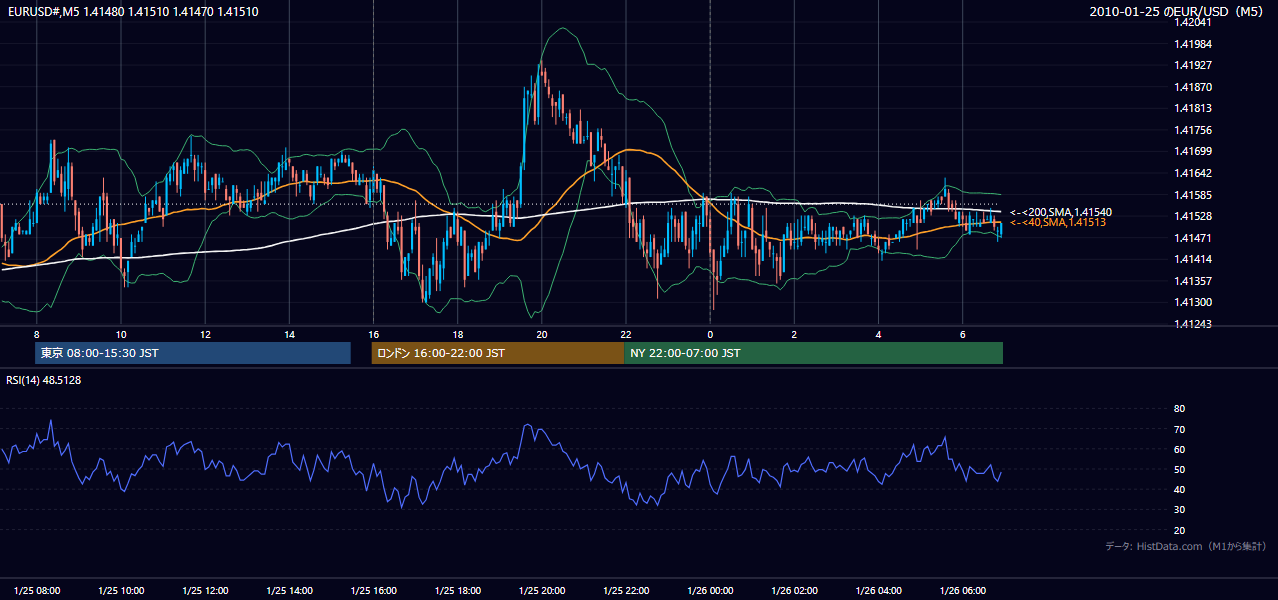Click price axis label 1.41585
The image size is (1278, 600).
1191,195
